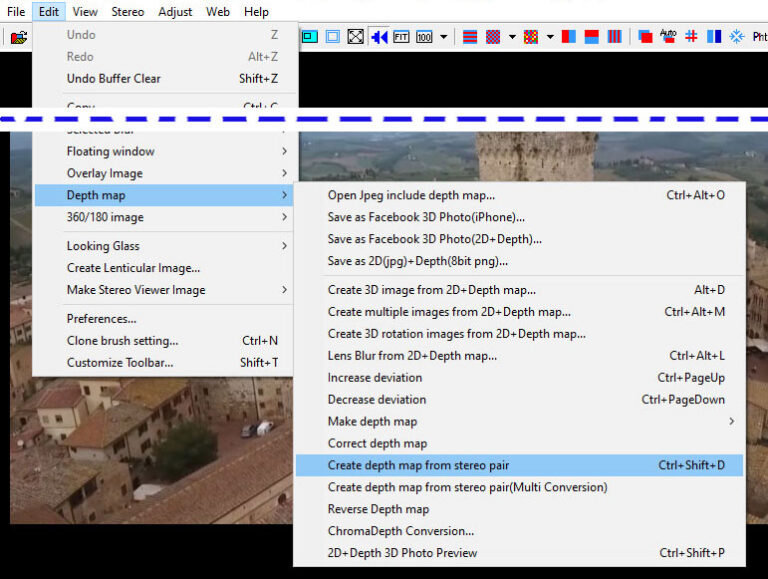Open the dropdown arrow after the multicolor checker icon

pos(550,37)
